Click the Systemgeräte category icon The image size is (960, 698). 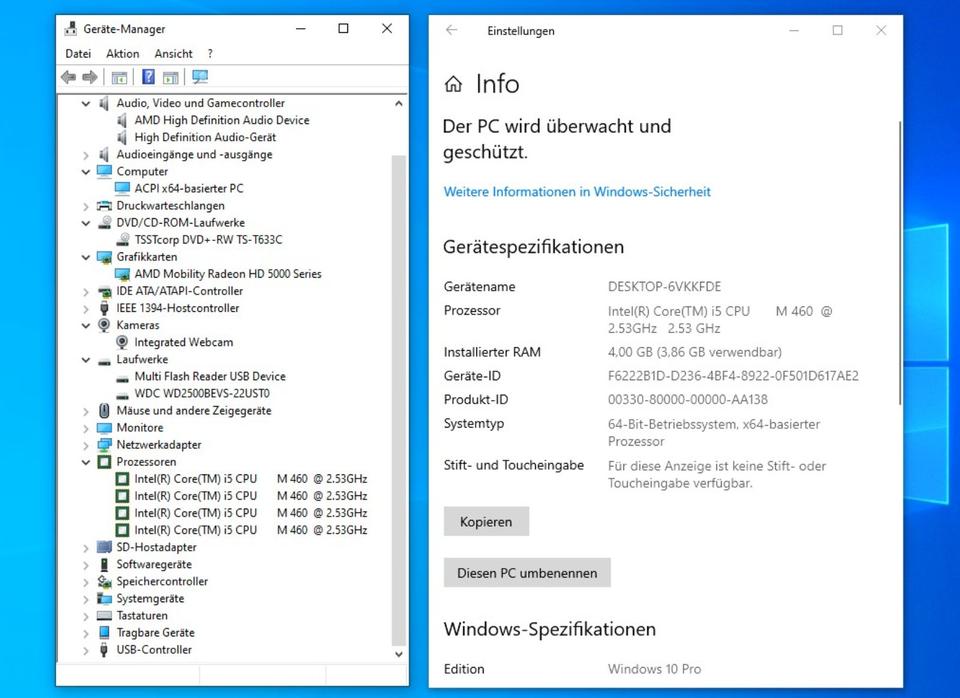tap(105, 599)
